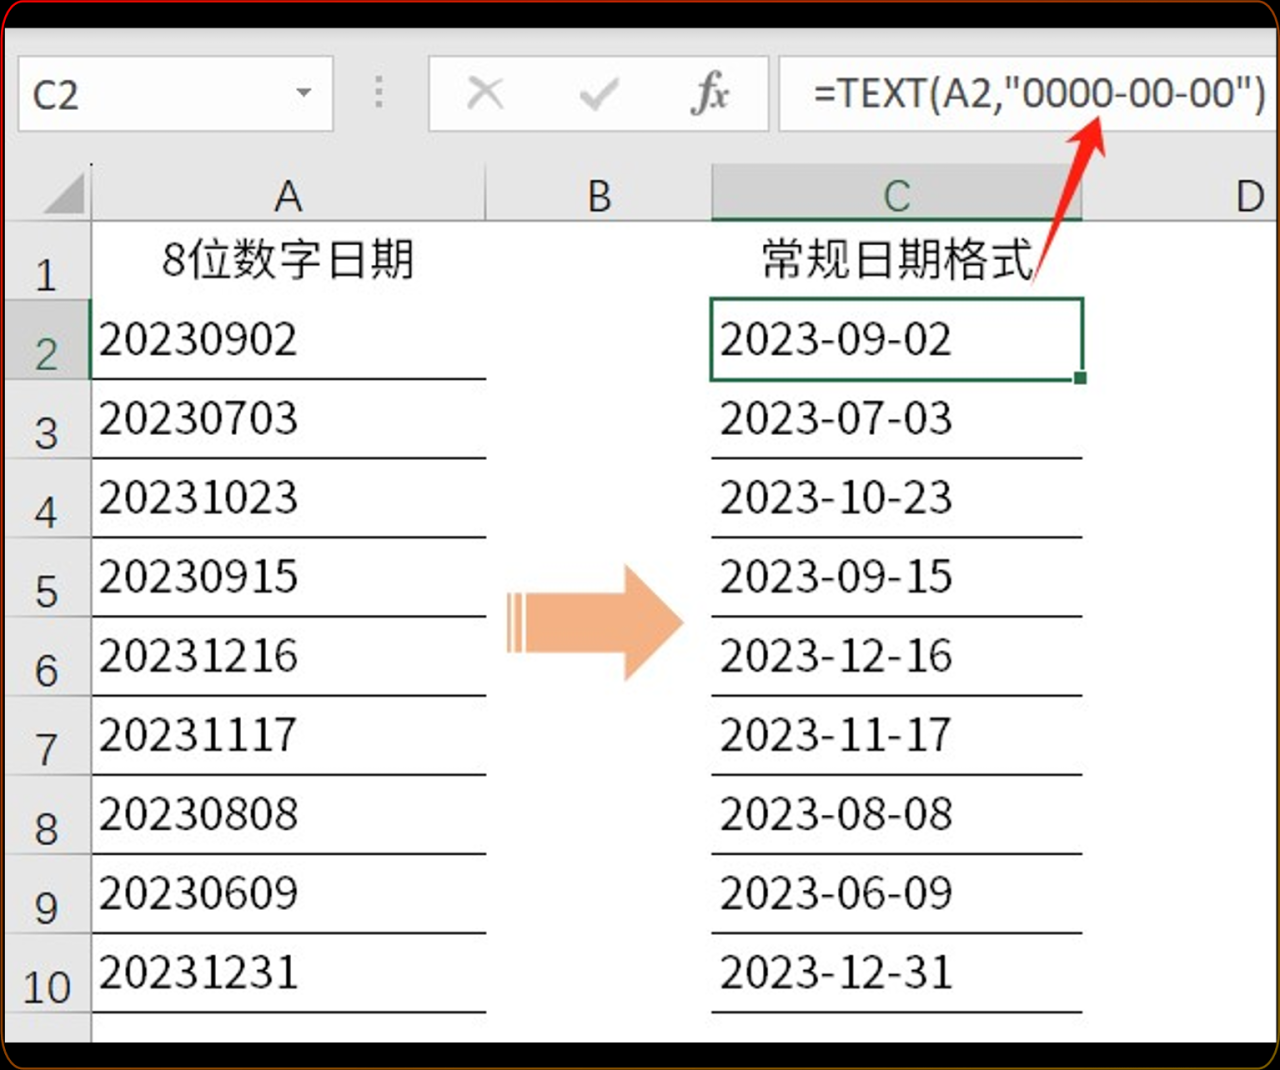Select row 5 header
Screen dimensions: 1280x1070
click(46, 578)
